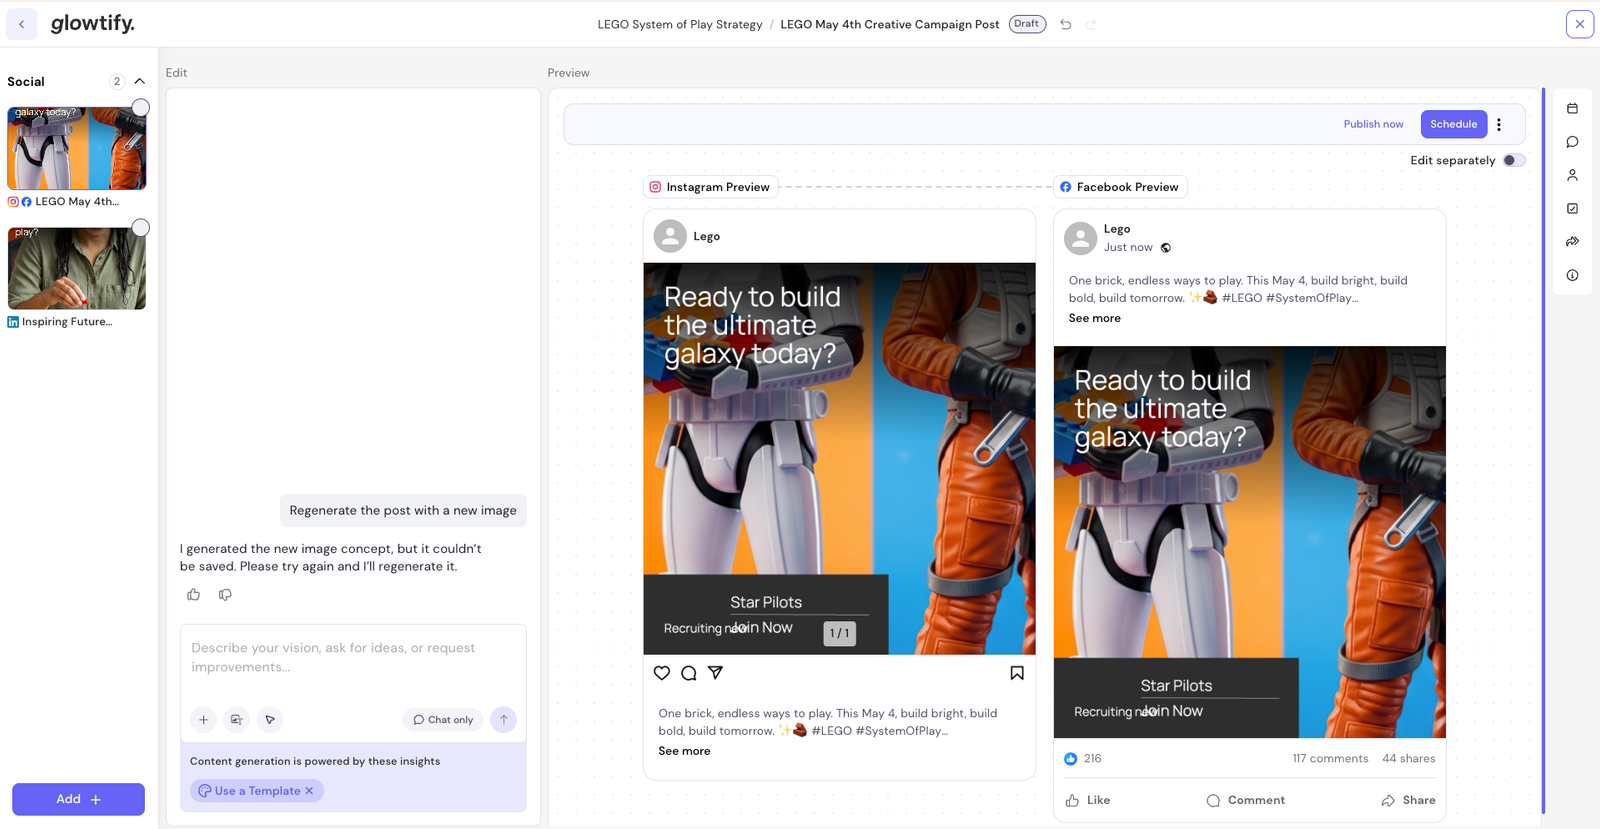Open the info icon in right sidebar

point(1572,275)
